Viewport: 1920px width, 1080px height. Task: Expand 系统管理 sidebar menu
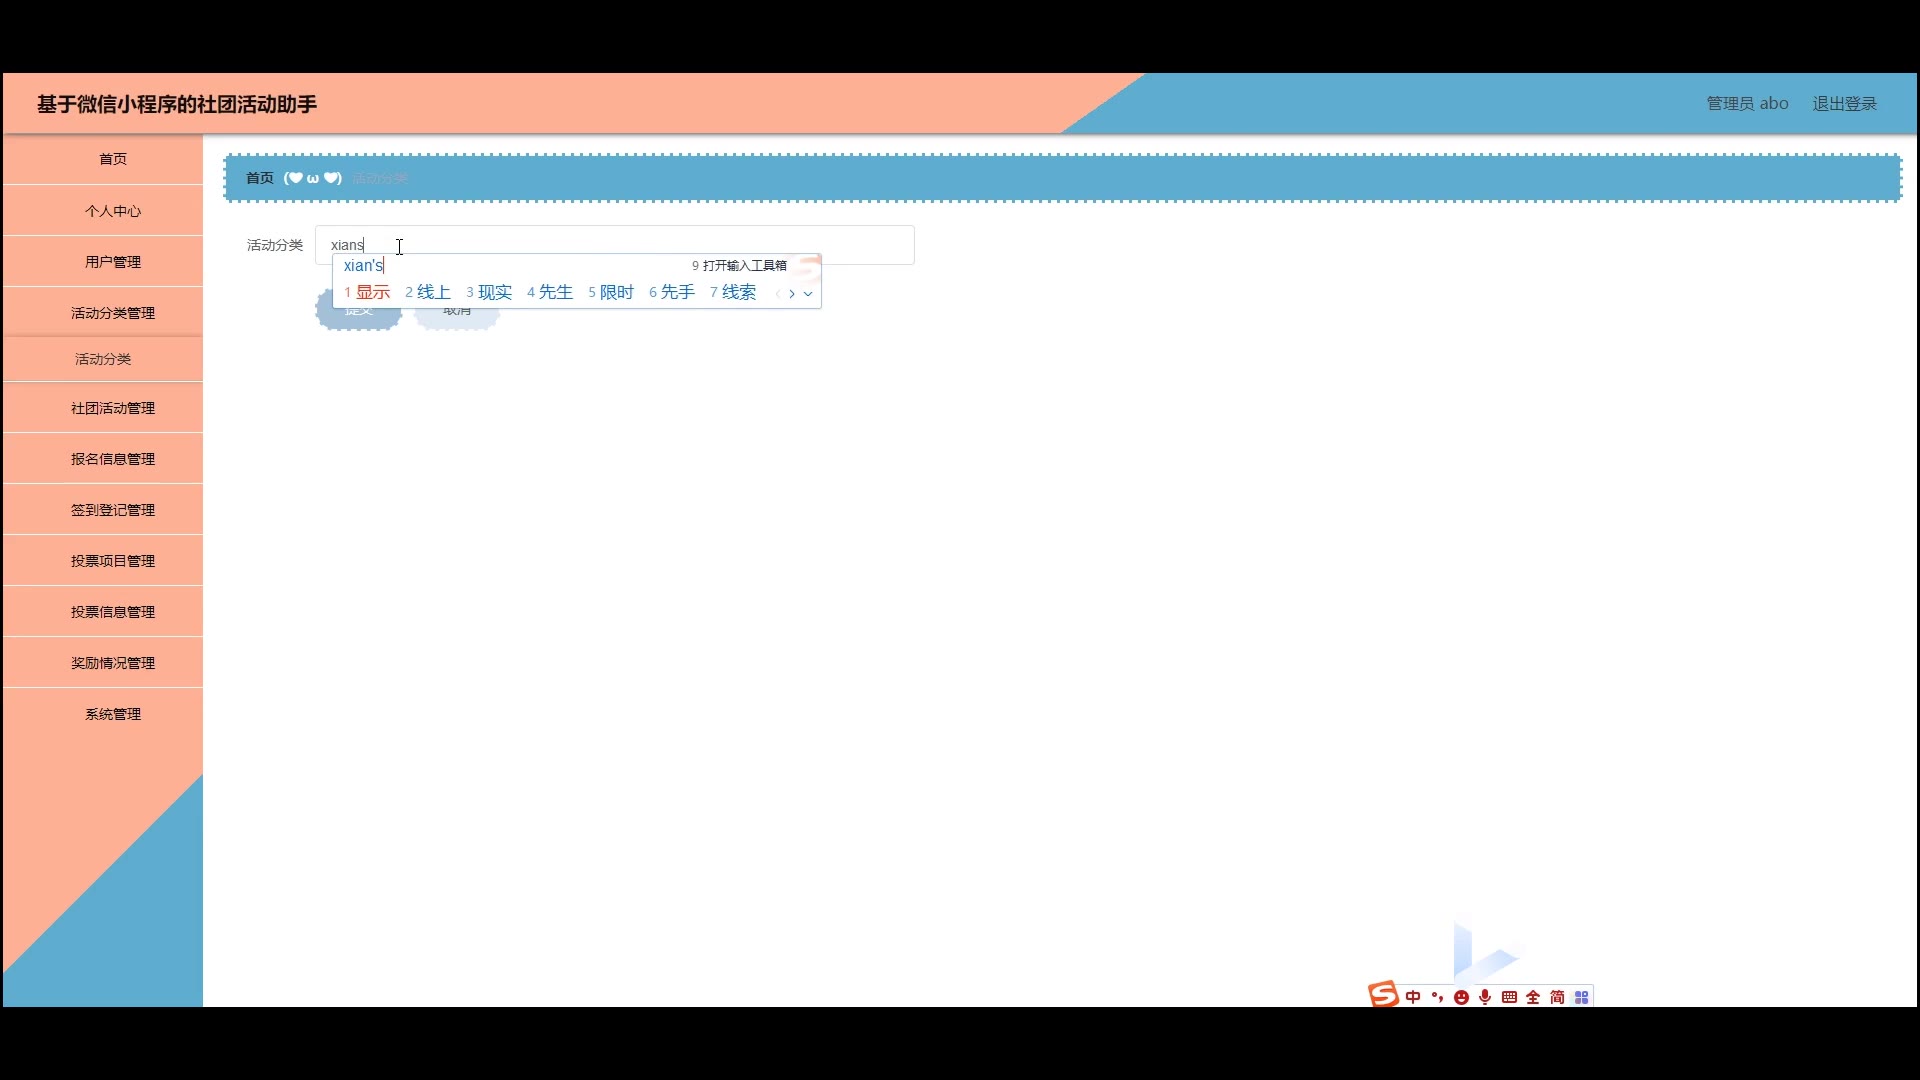[x=113, y=714]
